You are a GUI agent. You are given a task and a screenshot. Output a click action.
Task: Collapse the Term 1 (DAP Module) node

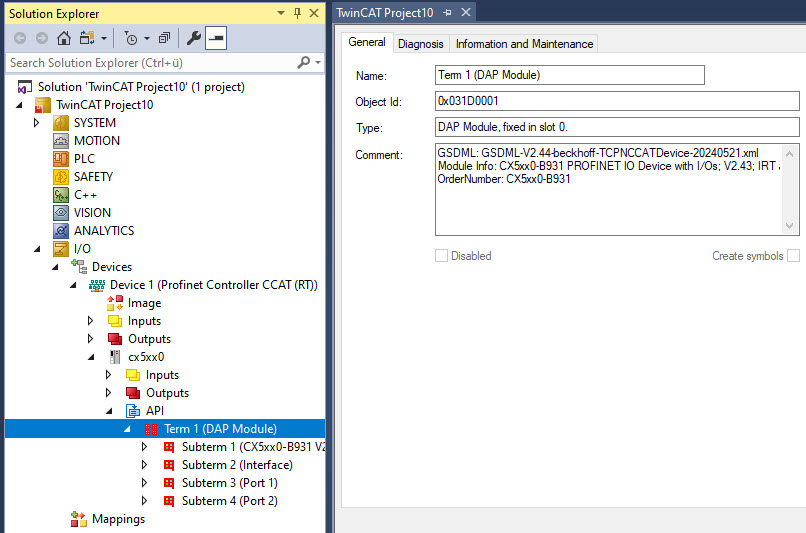tap(127, 429)
